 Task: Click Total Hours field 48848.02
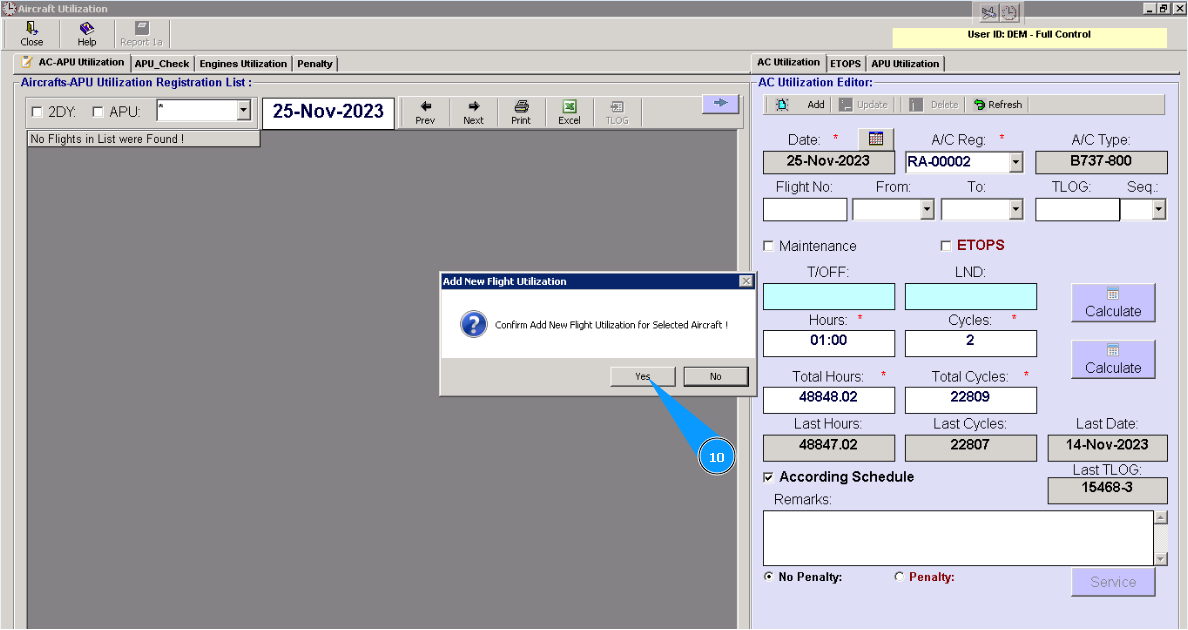coord(829,400)
